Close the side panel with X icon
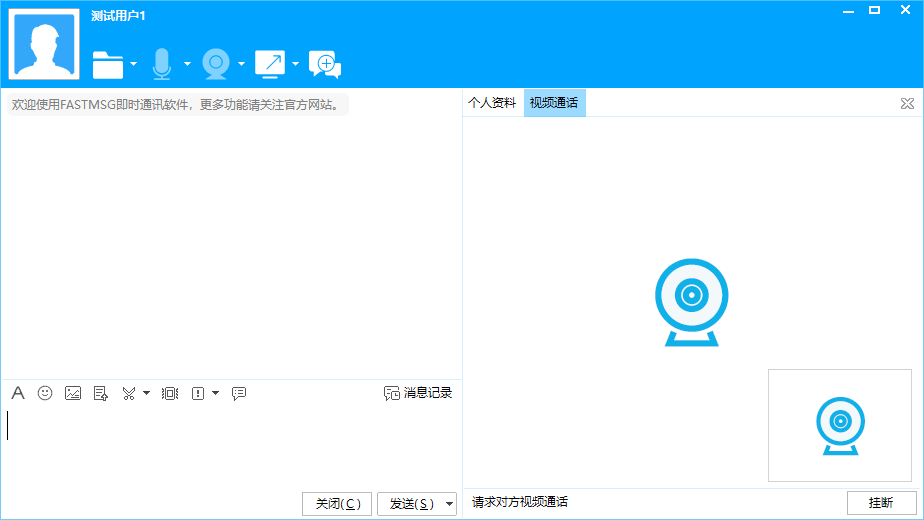Screen dimensions: 924x520 pos(908,104)
